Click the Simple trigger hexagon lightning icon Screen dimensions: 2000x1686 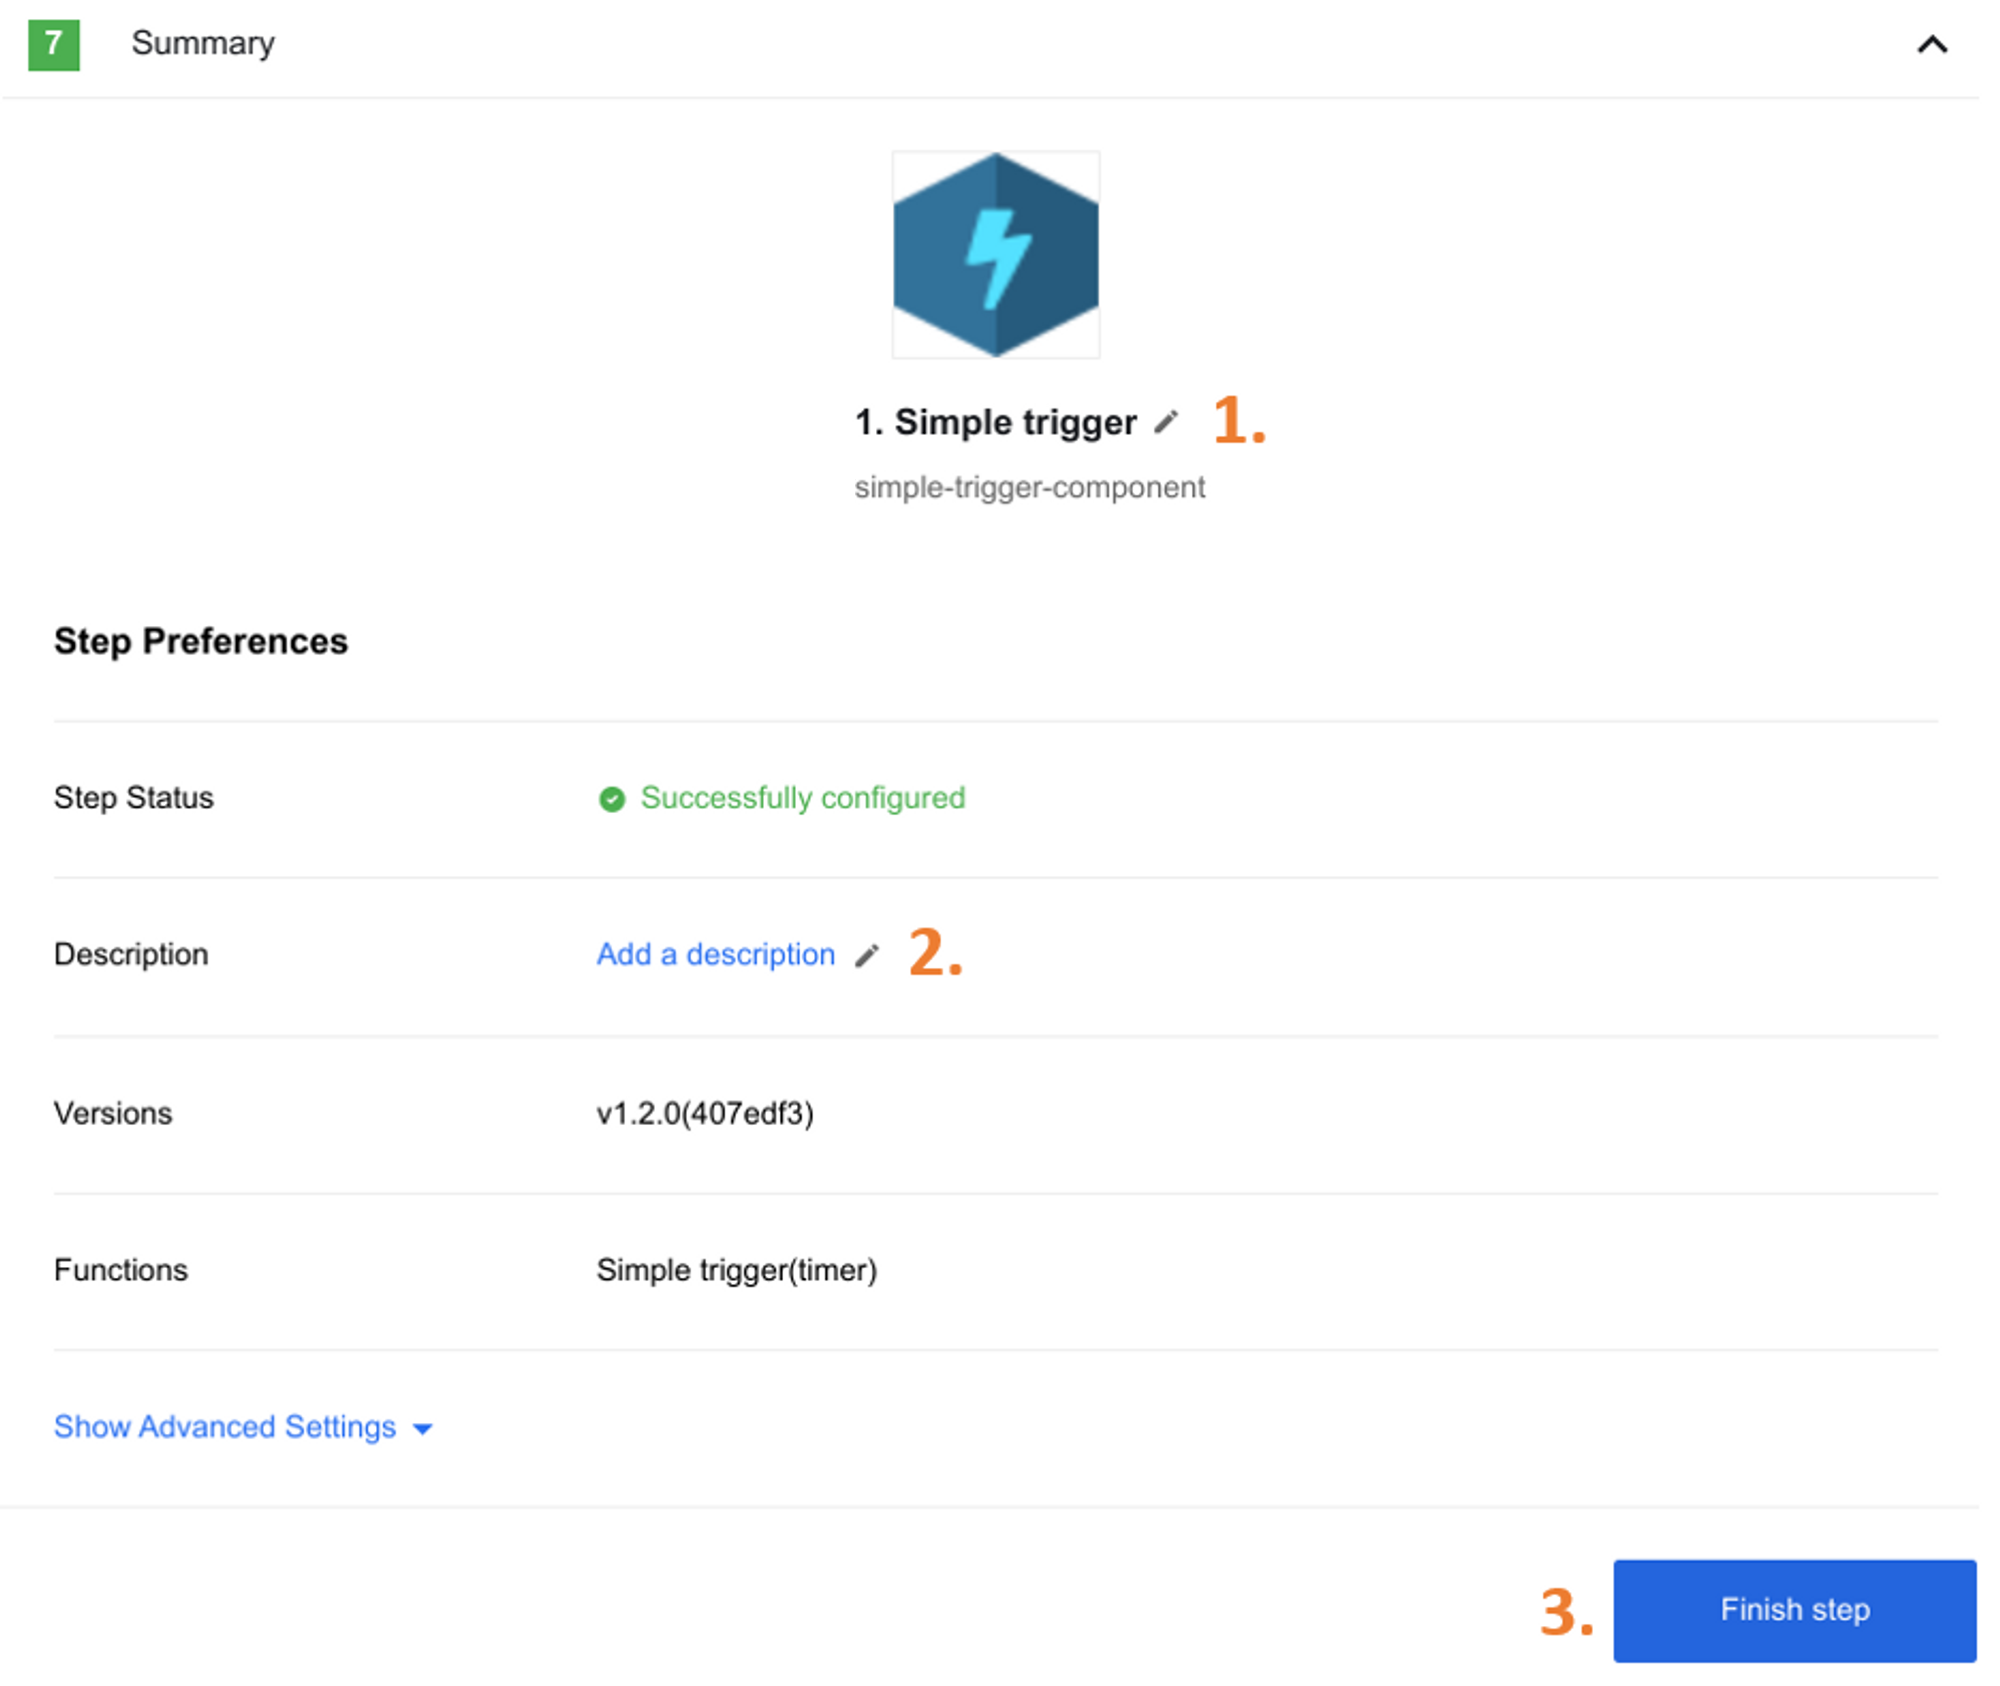pyautogui.click(x=996, y=255)
